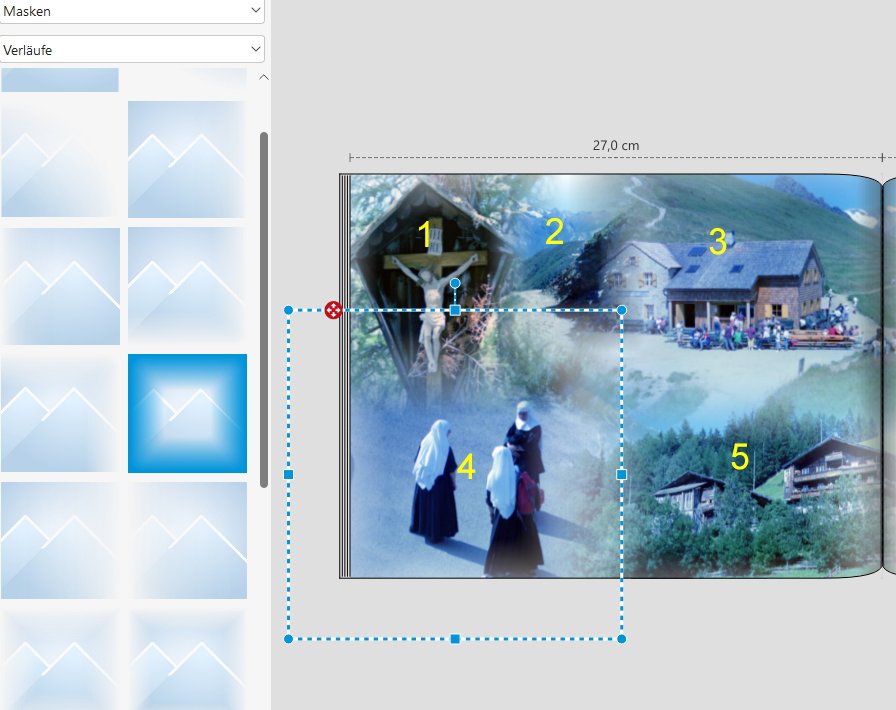This screenshot has height=710, width=896.
Task: Click the 27,0 cm page width label
Action: coord(615,145)
